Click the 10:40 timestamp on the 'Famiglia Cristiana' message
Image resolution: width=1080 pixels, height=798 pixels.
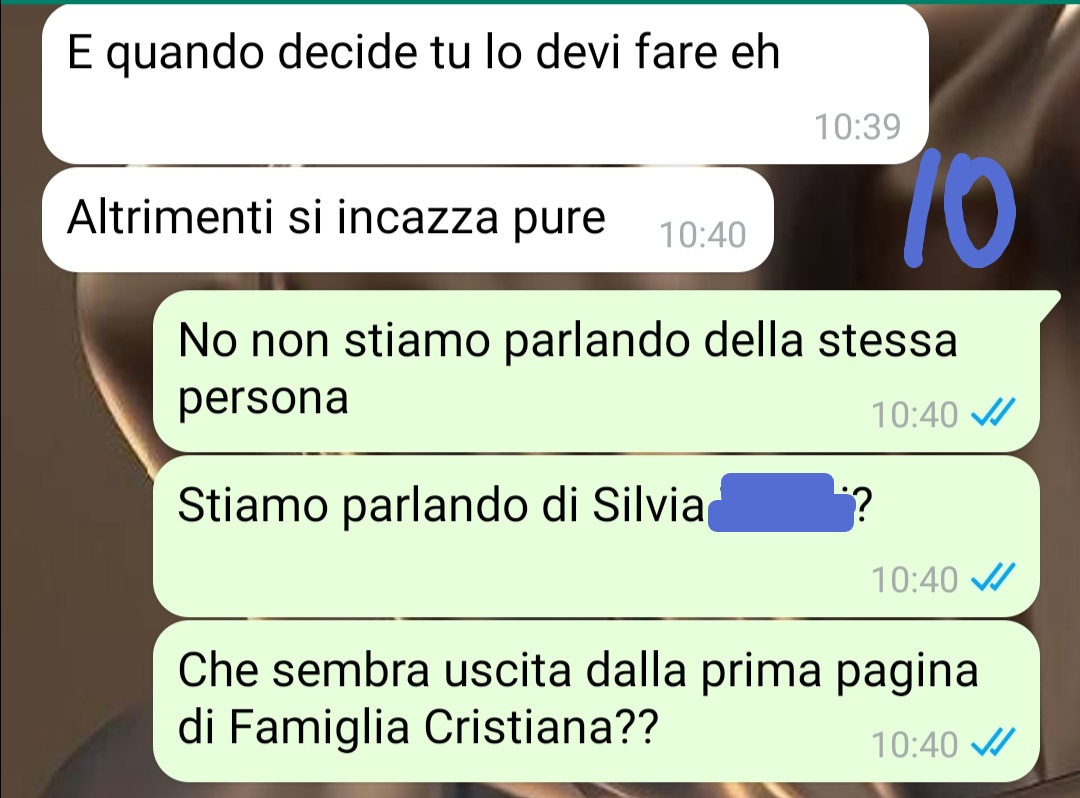coord(915,744)
